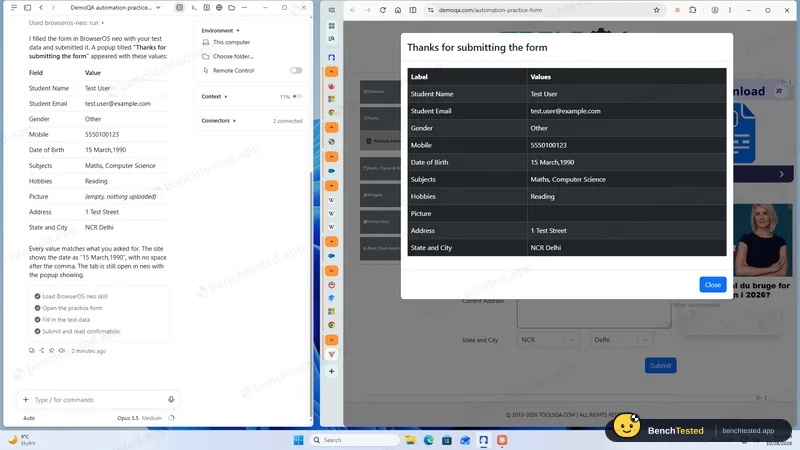800x450 pixels.
Task: Toggle the browser split view icon
Action: tap(413, 10)
